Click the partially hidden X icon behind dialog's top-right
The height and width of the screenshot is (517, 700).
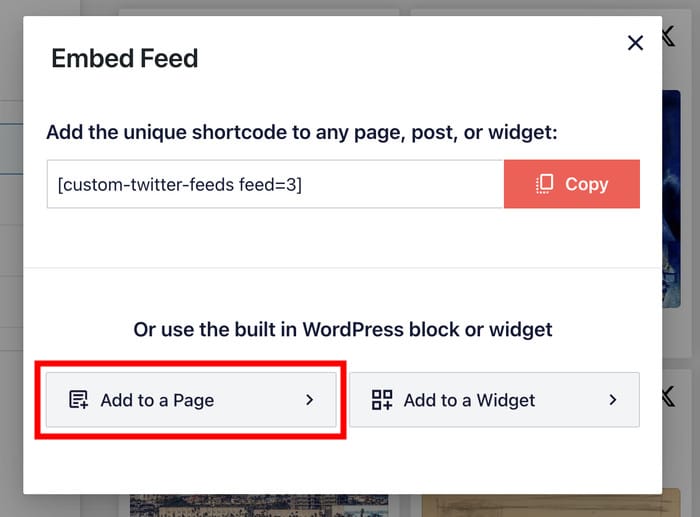tap(668, 38)
